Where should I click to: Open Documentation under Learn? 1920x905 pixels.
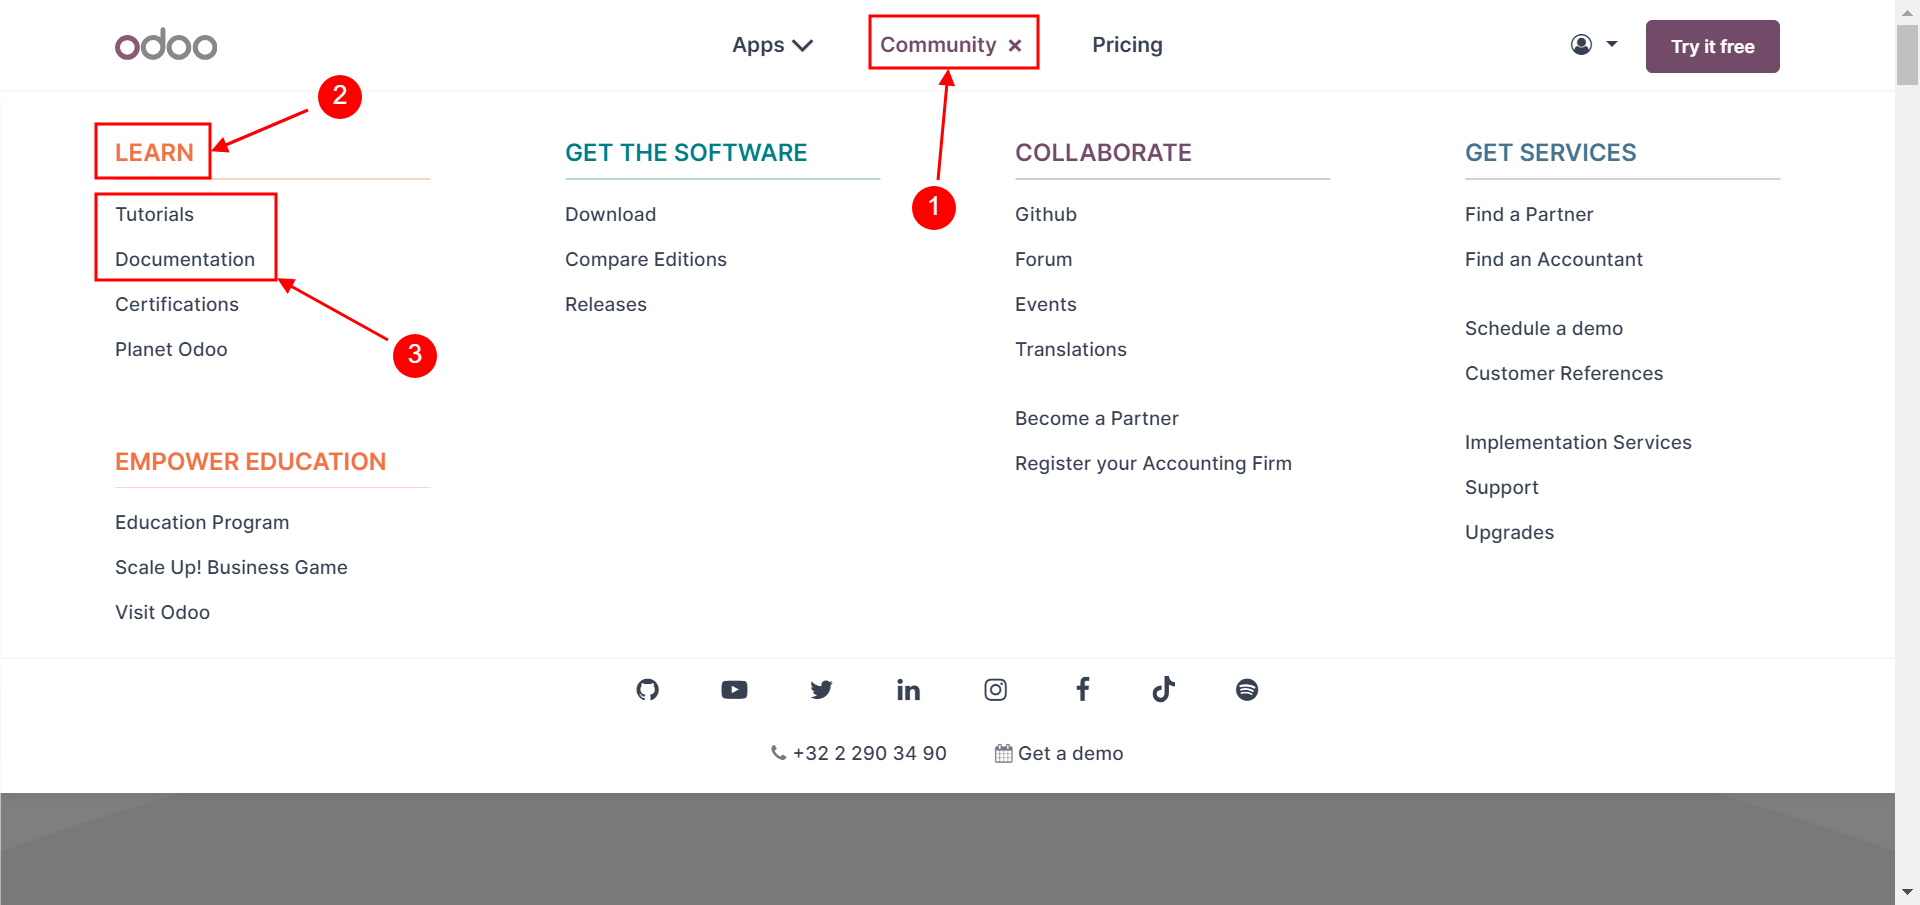click(185, 259)
